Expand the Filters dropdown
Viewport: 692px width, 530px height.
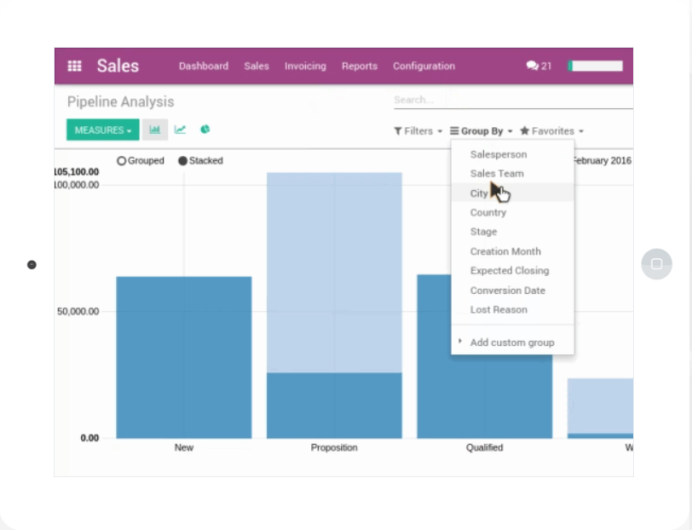tap(418, 131)
